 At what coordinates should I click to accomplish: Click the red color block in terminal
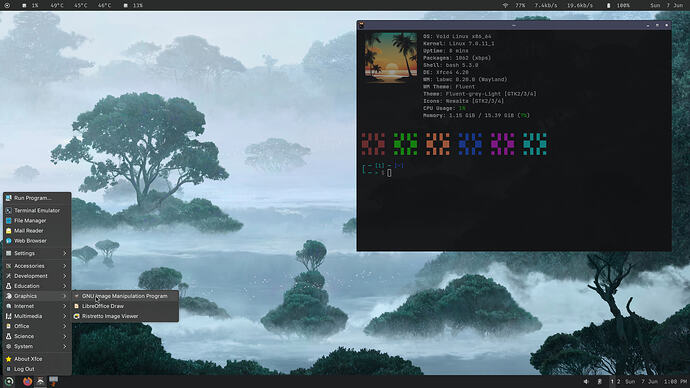point(373,144)
